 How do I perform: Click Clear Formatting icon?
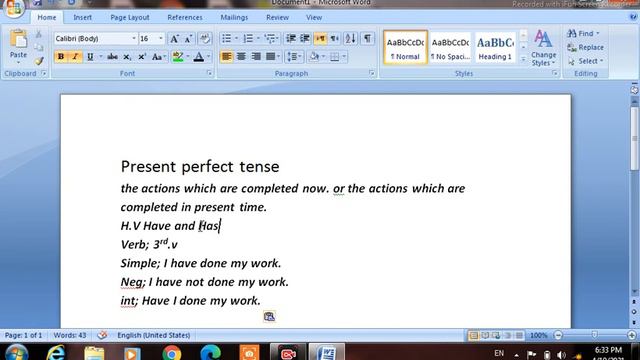click(x=205, y=39)
